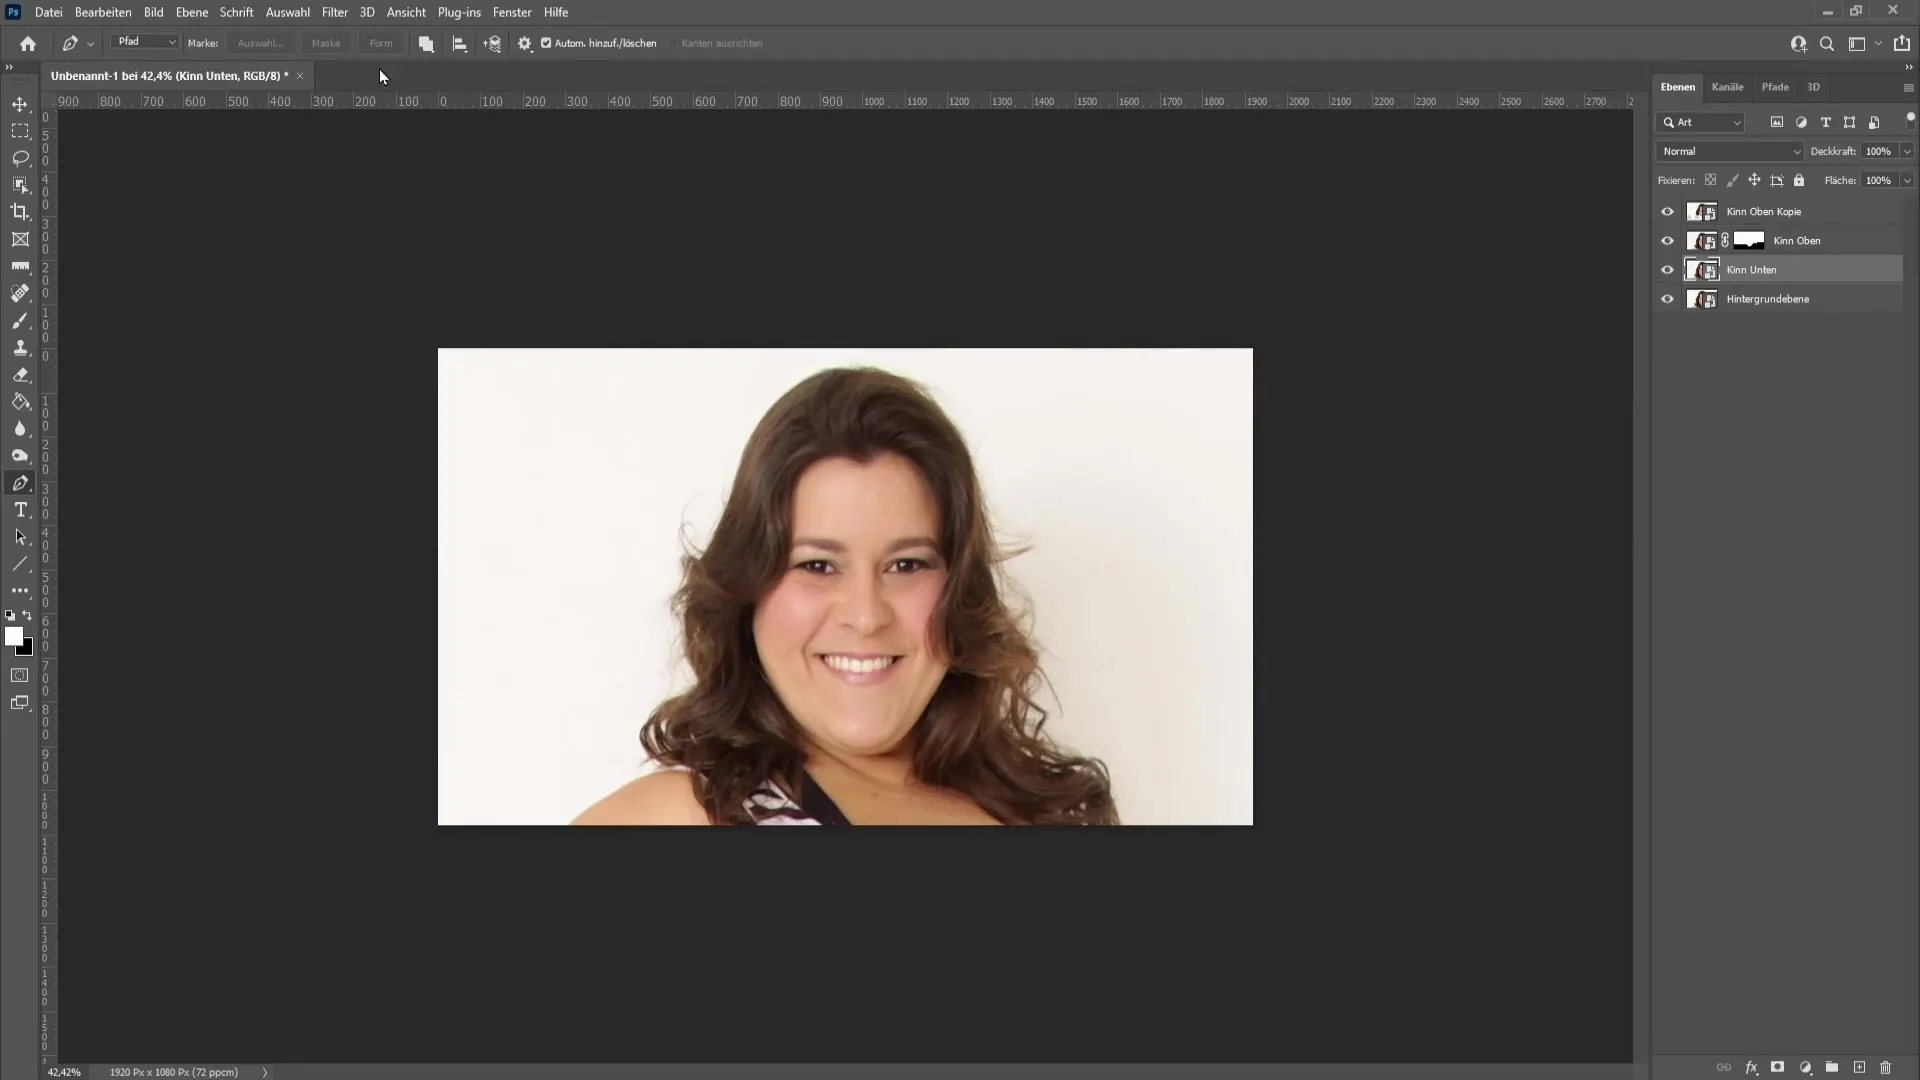Toggle visibility of Kinn Oben layer
The image size is (1920, 1080).
click(1668, 240)
